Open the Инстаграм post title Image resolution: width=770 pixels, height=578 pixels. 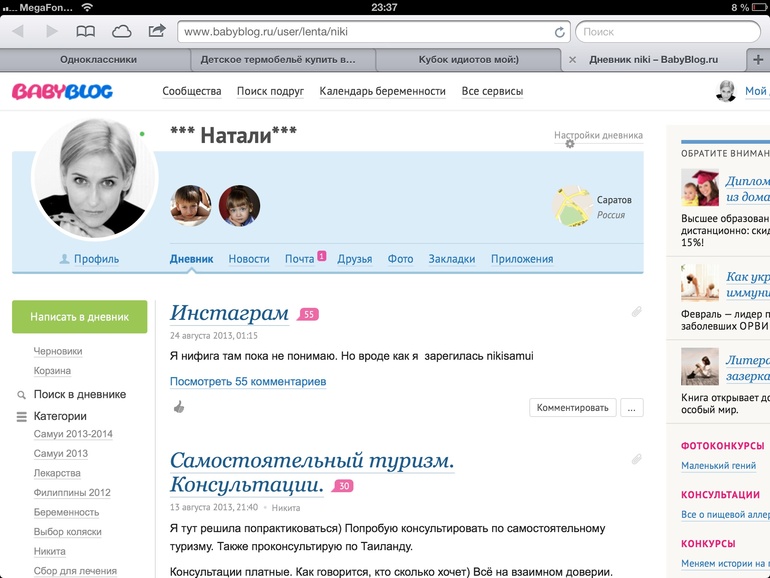pyautogui.click(x=229, y=313)
